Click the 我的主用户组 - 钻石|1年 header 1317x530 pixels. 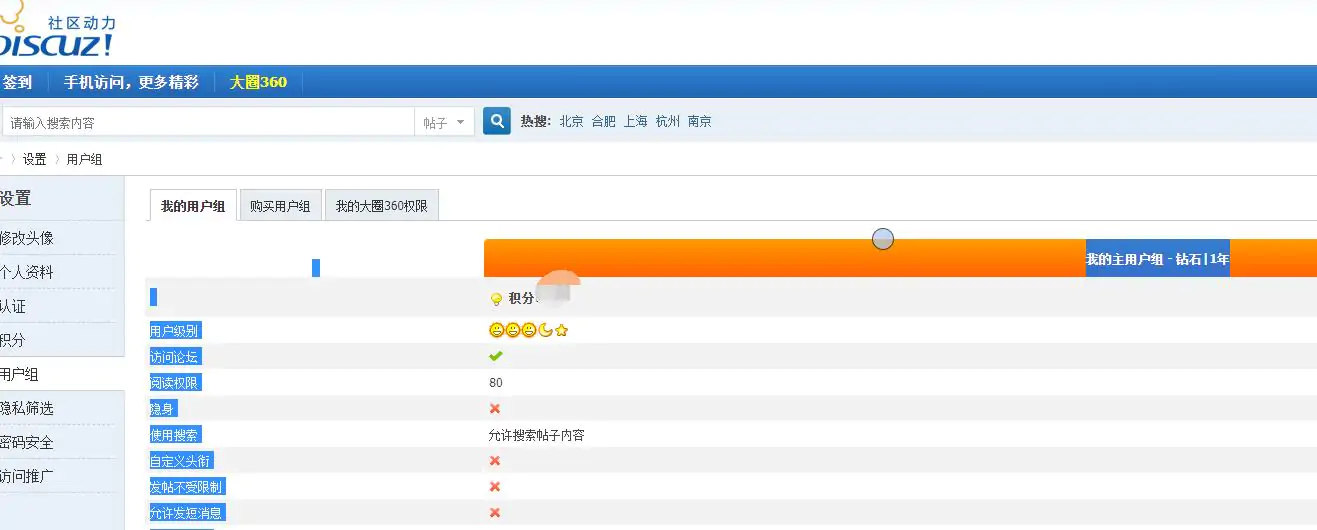(1158, 259)
